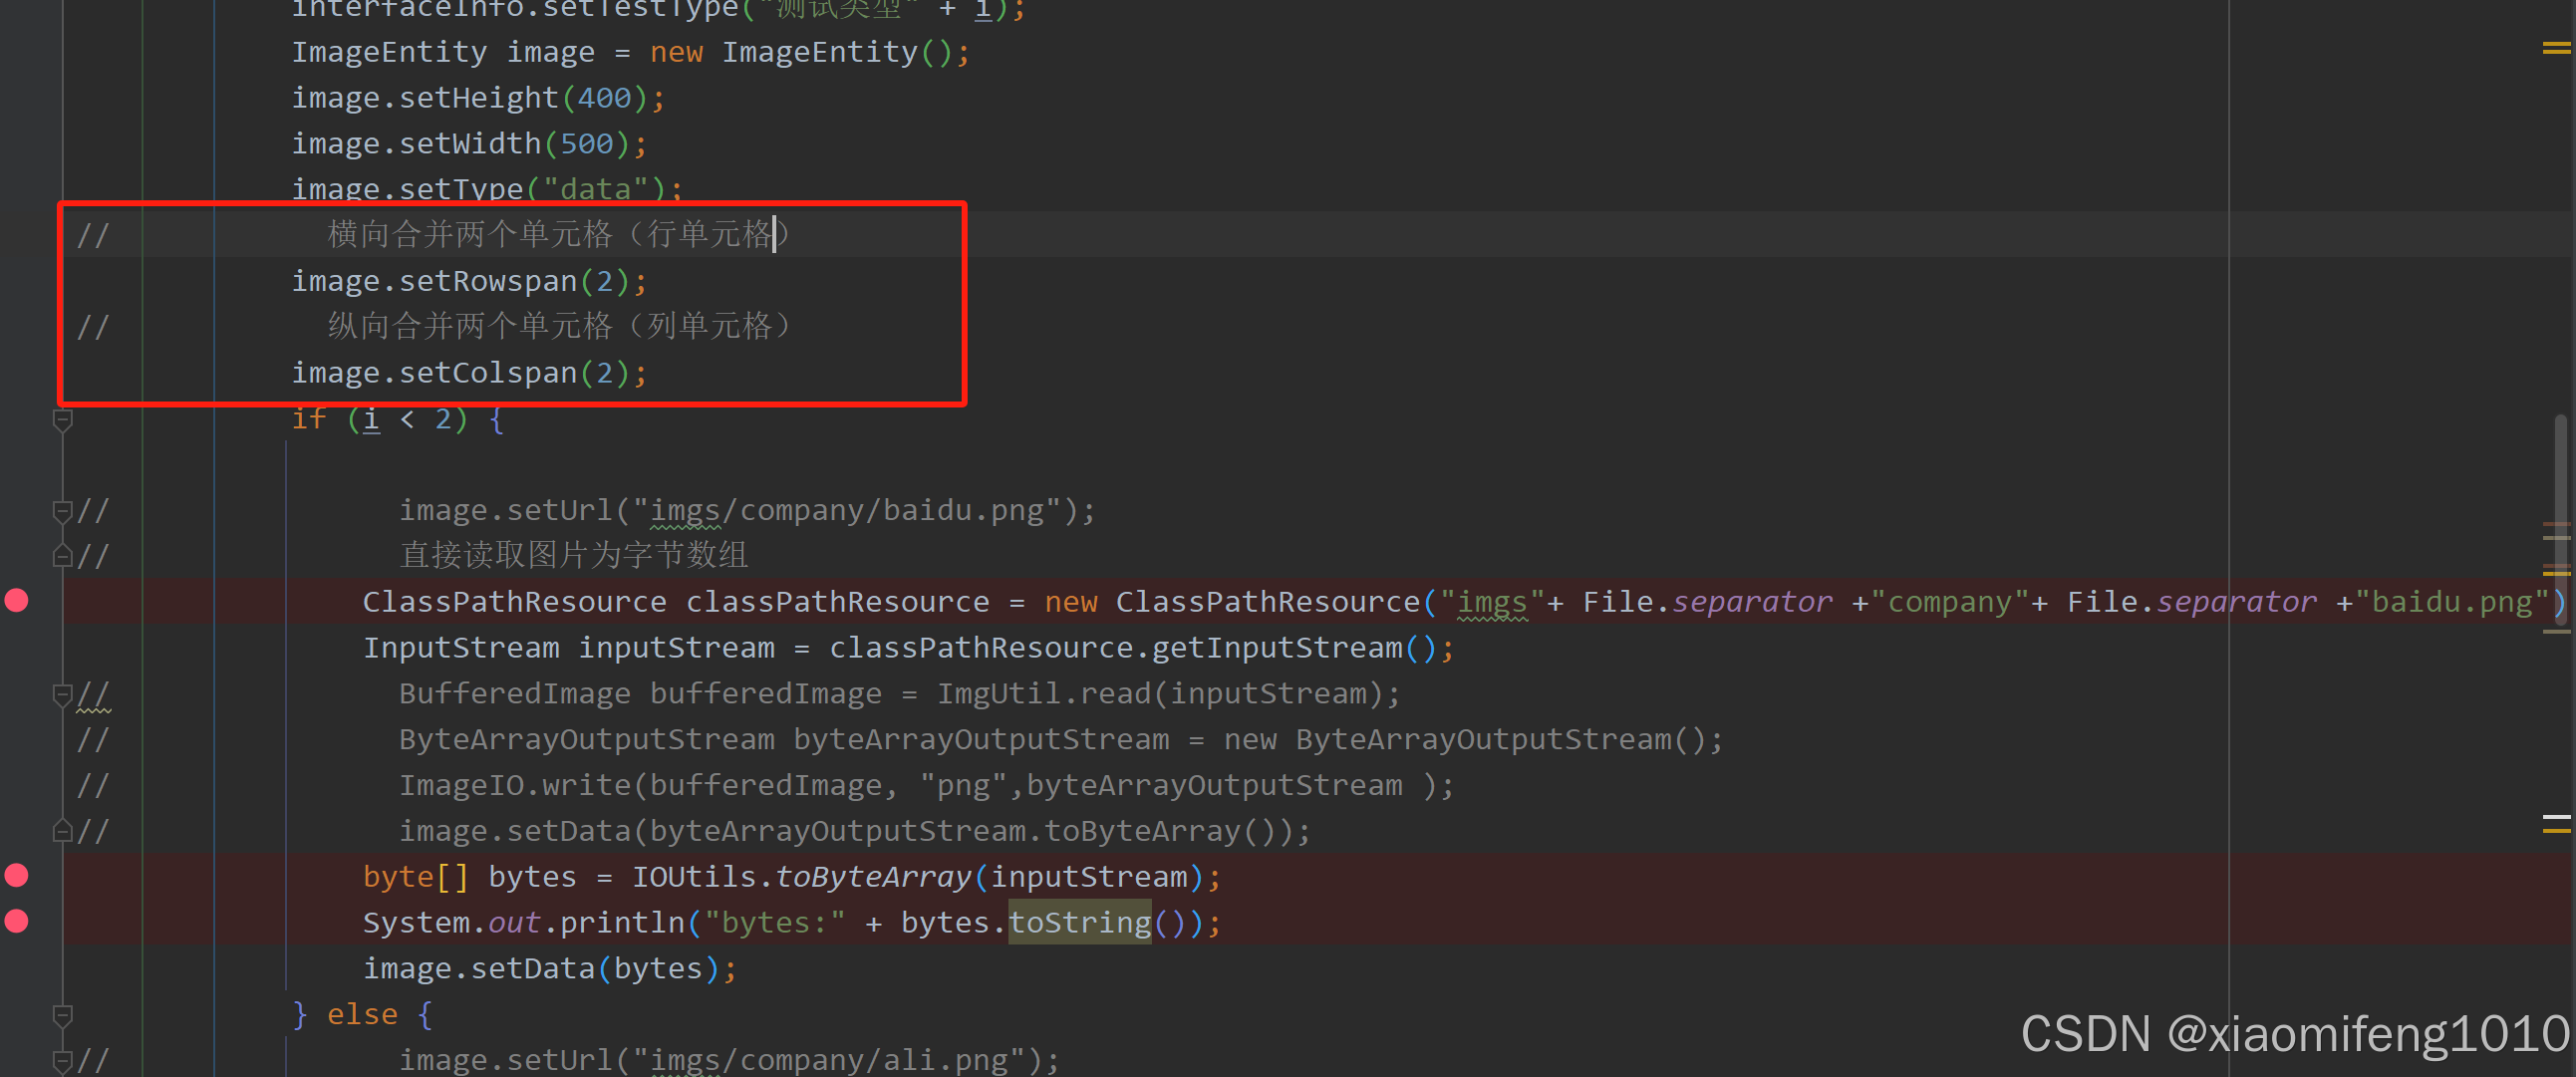Collapse the else block fold marker
This screenshot has width=2576, height=1077.
[62, 1015]
